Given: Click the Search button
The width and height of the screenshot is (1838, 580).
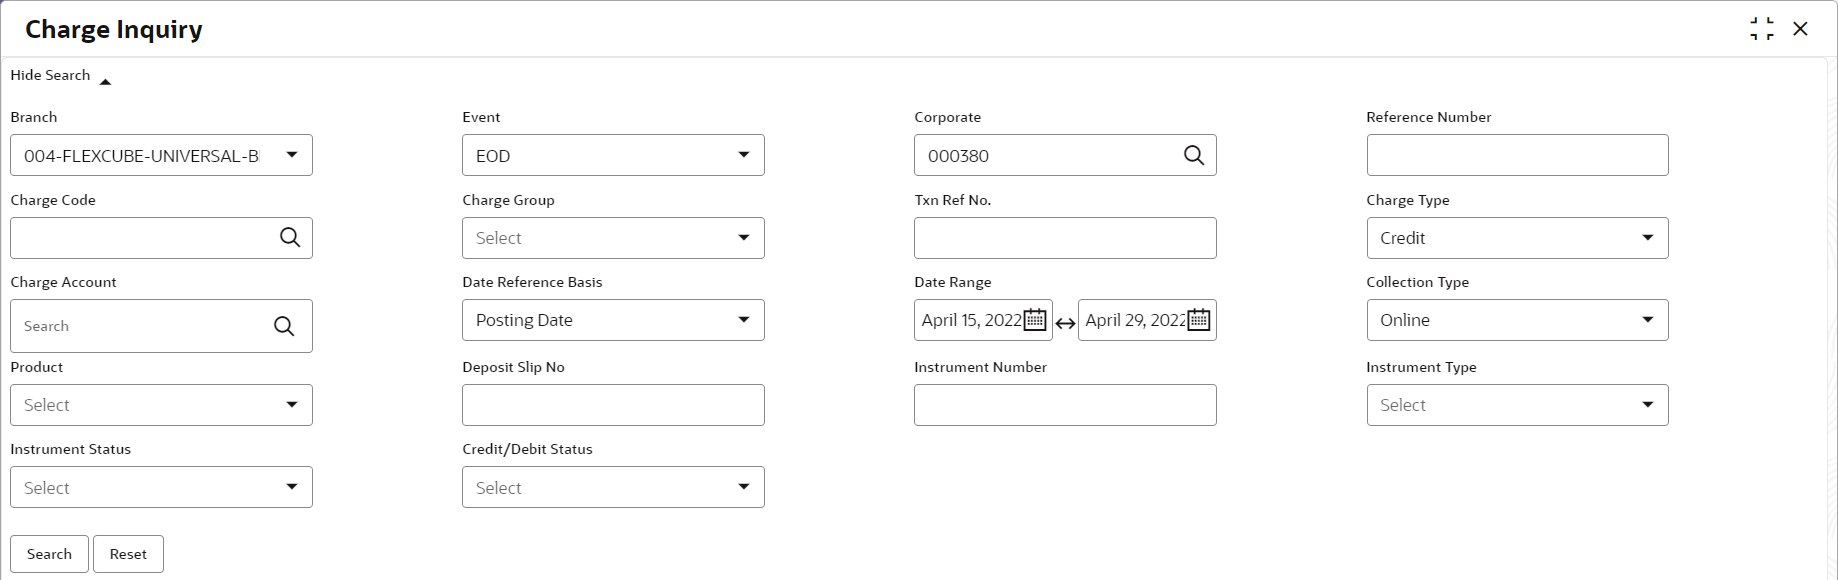Looking at the screenshot, I should tap(49, 554).
